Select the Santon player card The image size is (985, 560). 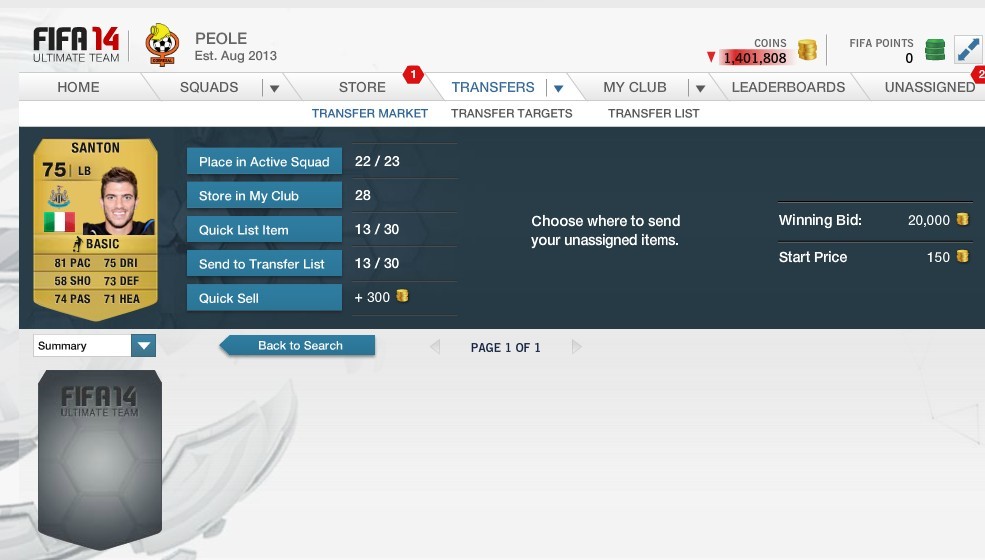(x=95, y=229)
